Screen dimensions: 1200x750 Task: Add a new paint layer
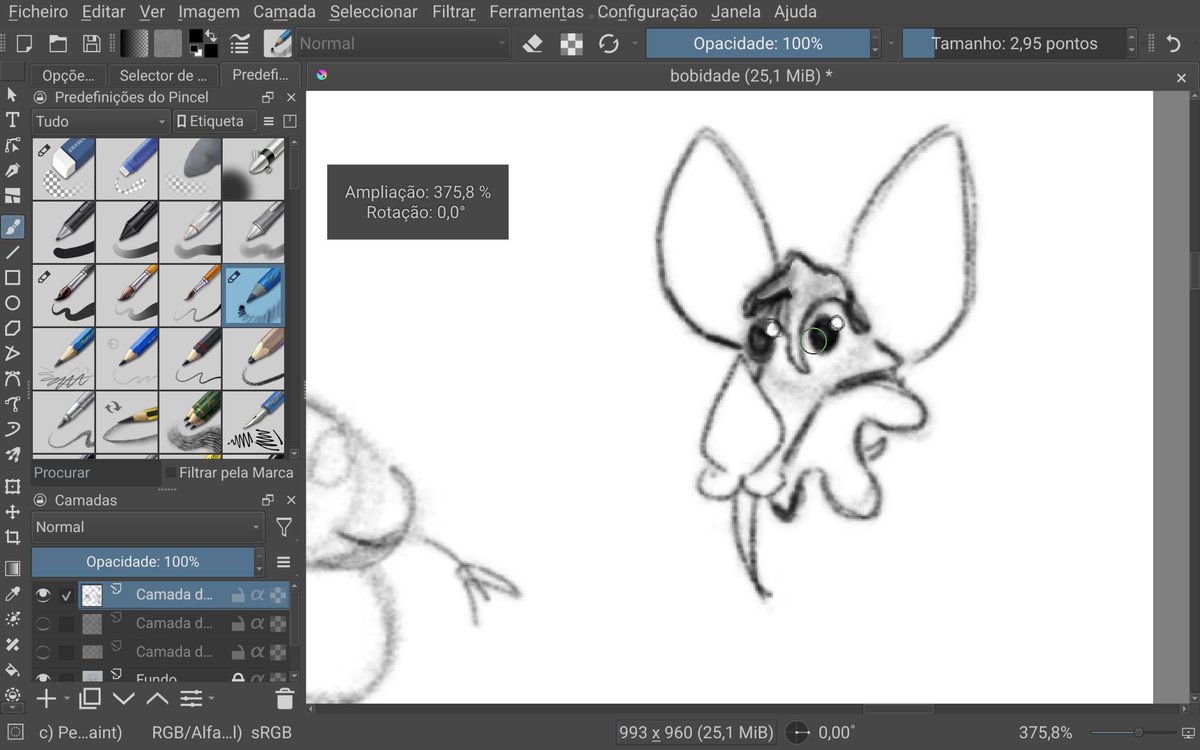pyautogui.click(x=46, y=698)
